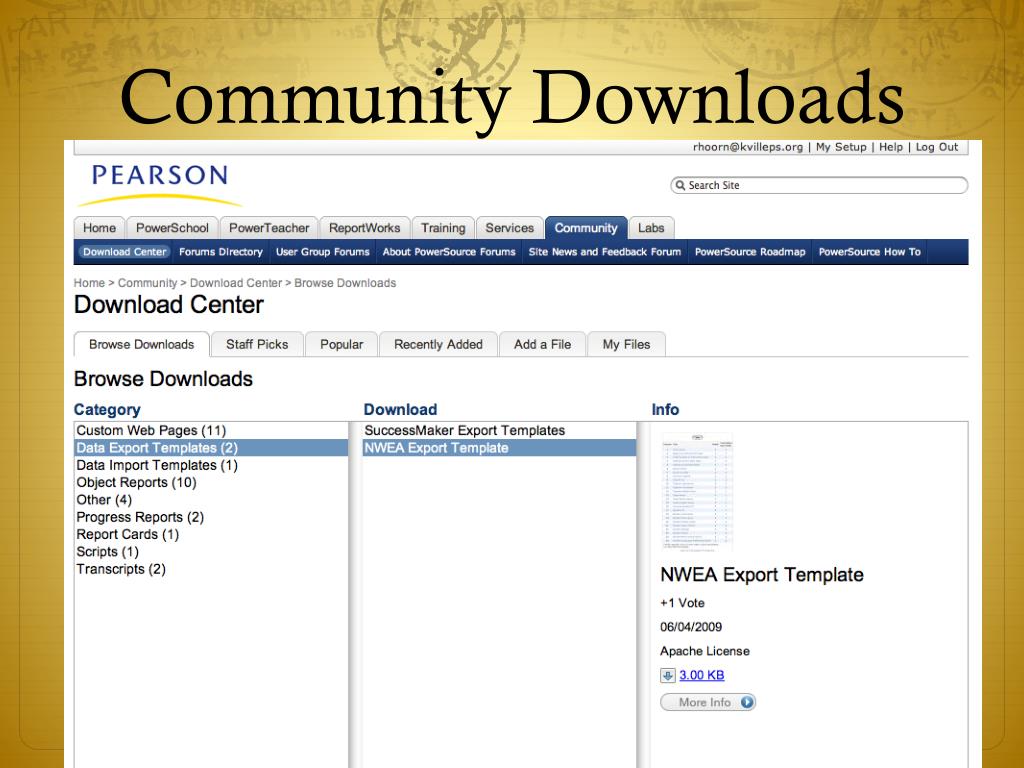Select NWEA Export Template in Download list
This screenshot has width=1024, height=768.
click(499, 448)
